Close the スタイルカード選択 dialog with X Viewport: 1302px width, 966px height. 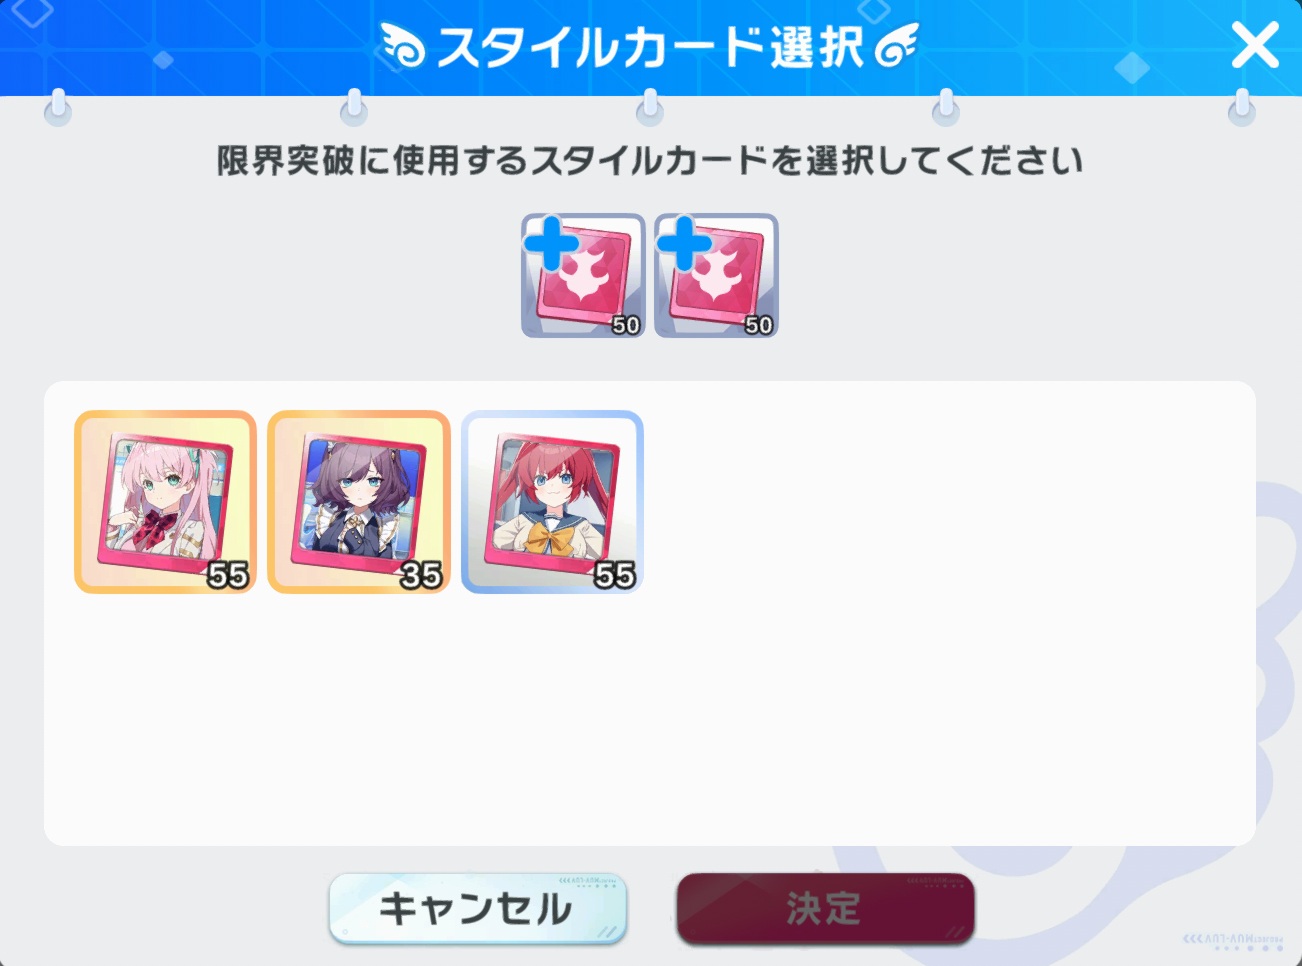point(1254,46)
